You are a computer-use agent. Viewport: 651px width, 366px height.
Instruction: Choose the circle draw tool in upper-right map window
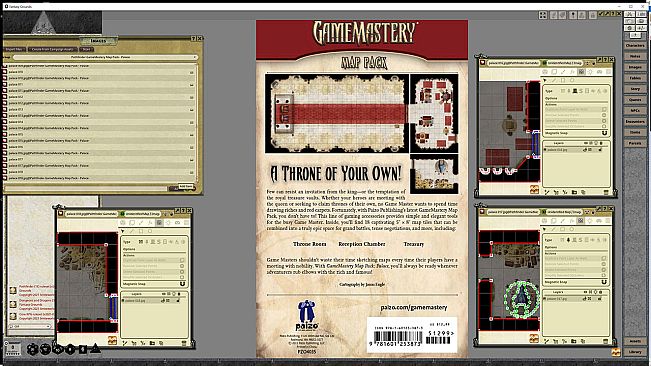point(572,80)
